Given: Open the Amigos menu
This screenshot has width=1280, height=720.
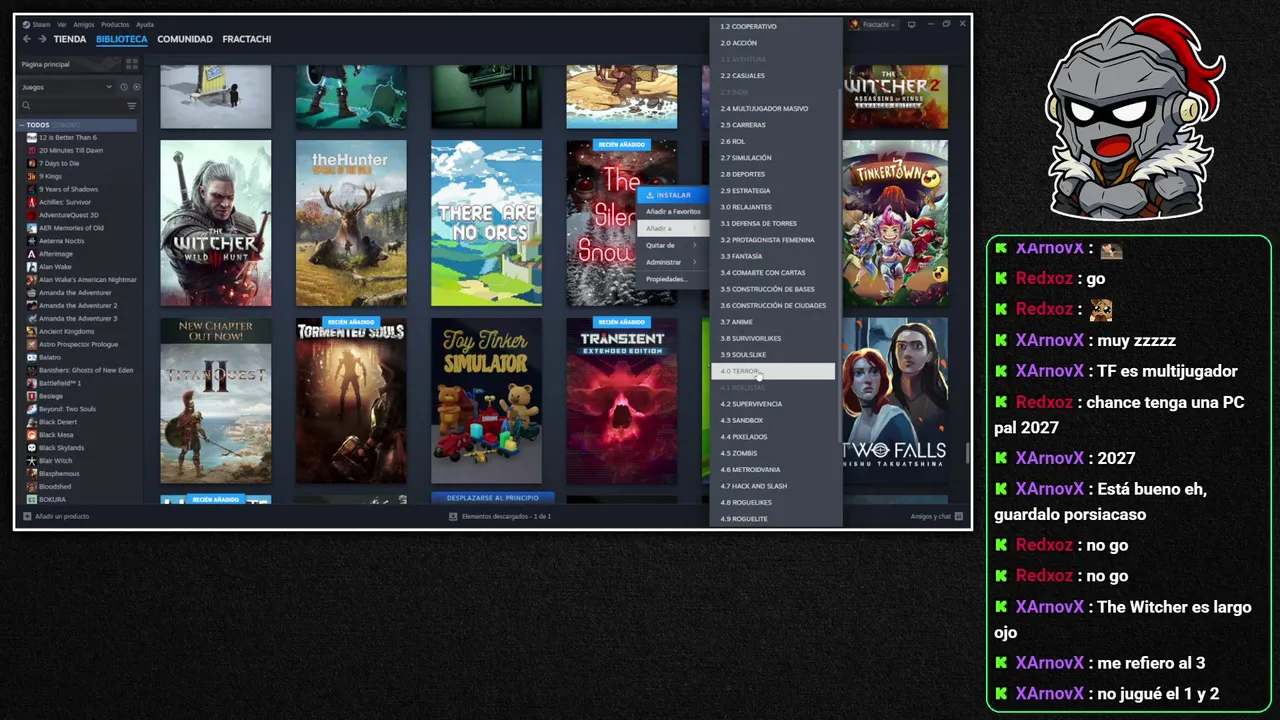Looking at the screenshot, I should point(83,24).
